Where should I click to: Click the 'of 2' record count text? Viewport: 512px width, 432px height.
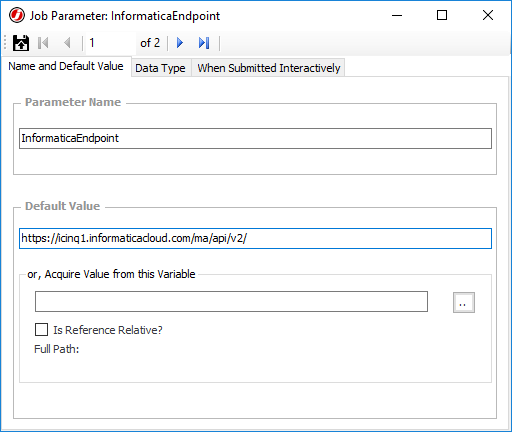150,43
